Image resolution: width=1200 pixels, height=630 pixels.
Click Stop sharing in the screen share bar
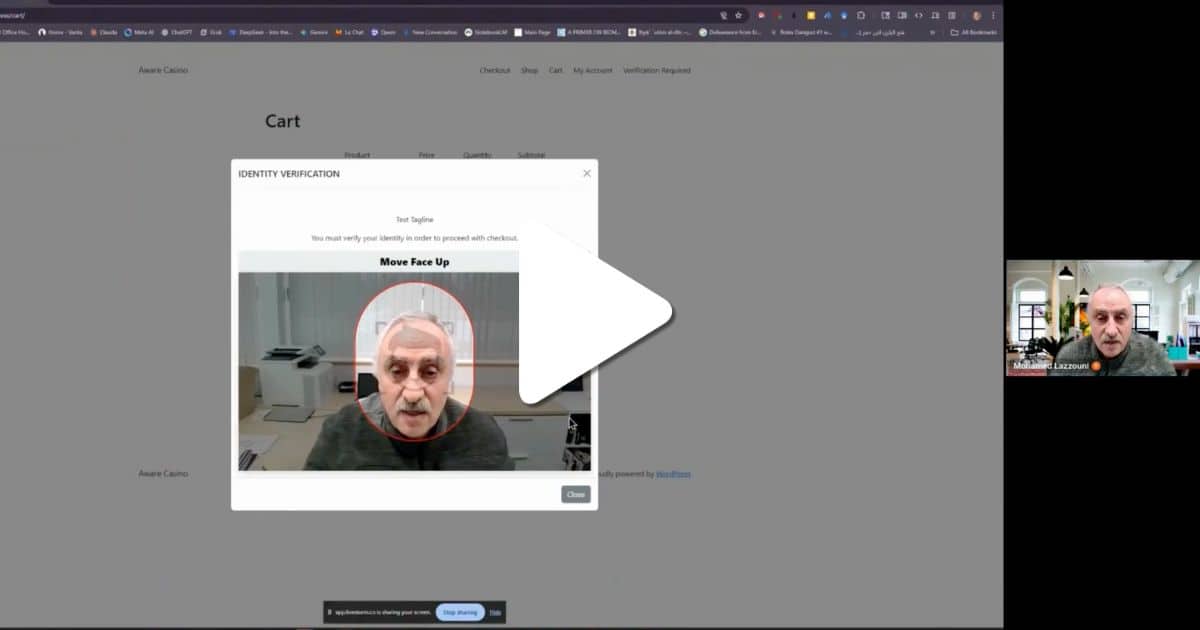coord(460,612)
